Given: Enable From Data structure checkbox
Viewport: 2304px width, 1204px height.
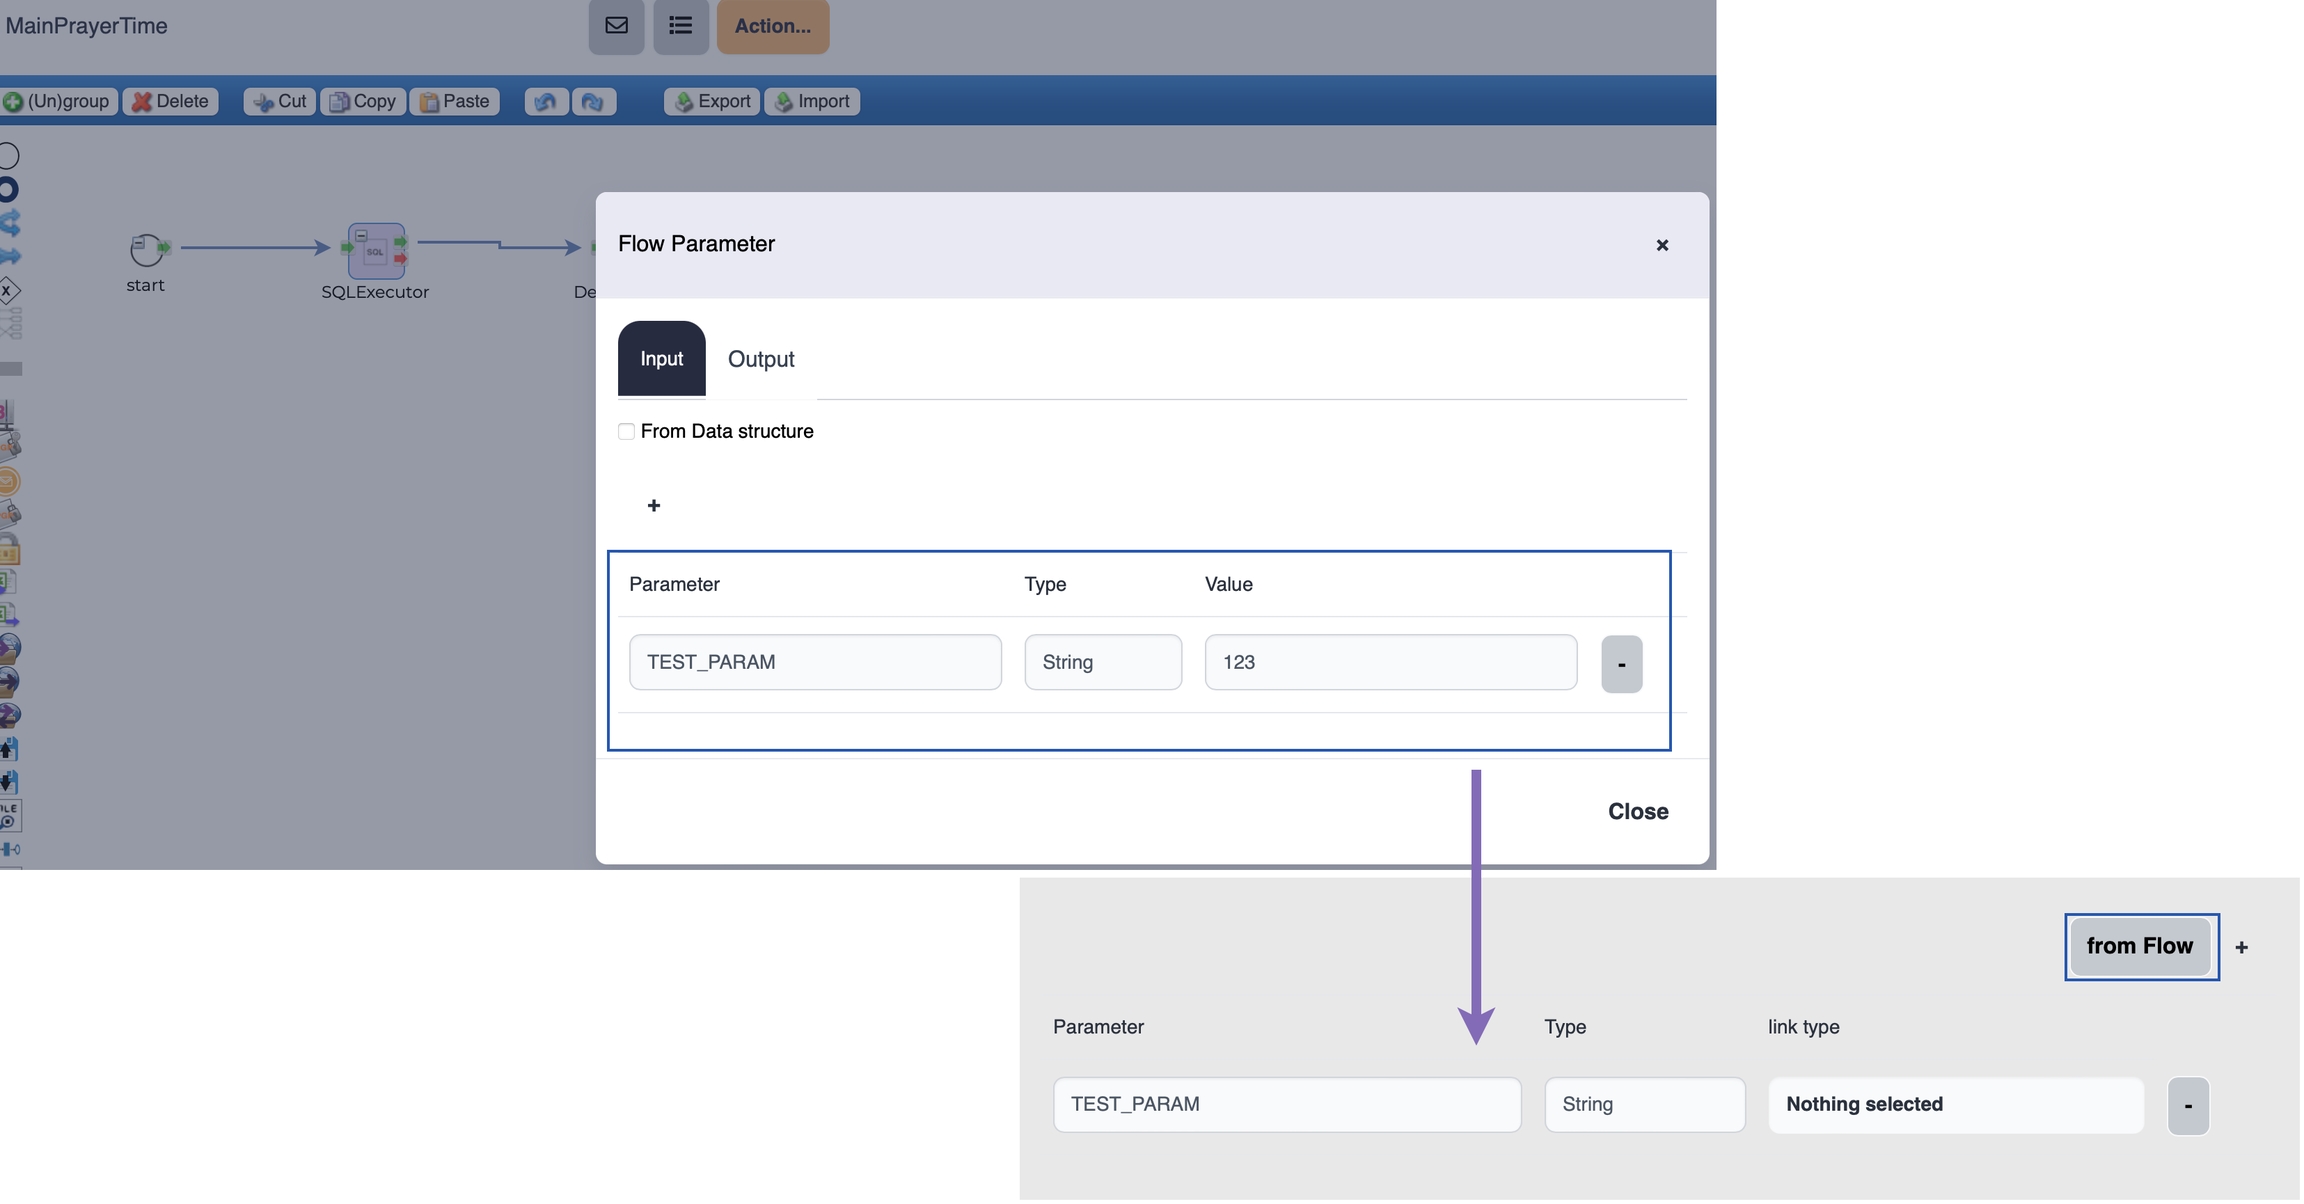Looking at the screenshot, I should pyautogui.click(x=626, y=432).
